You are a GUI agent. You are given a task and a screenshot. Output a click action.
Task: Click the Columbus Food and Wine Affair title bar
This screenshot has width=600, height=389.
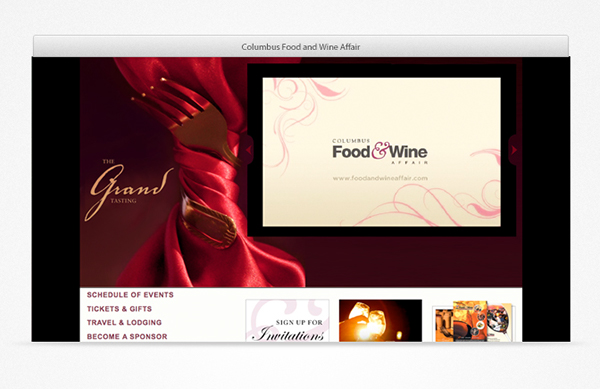pyautogui.click(x=301, y=47)
